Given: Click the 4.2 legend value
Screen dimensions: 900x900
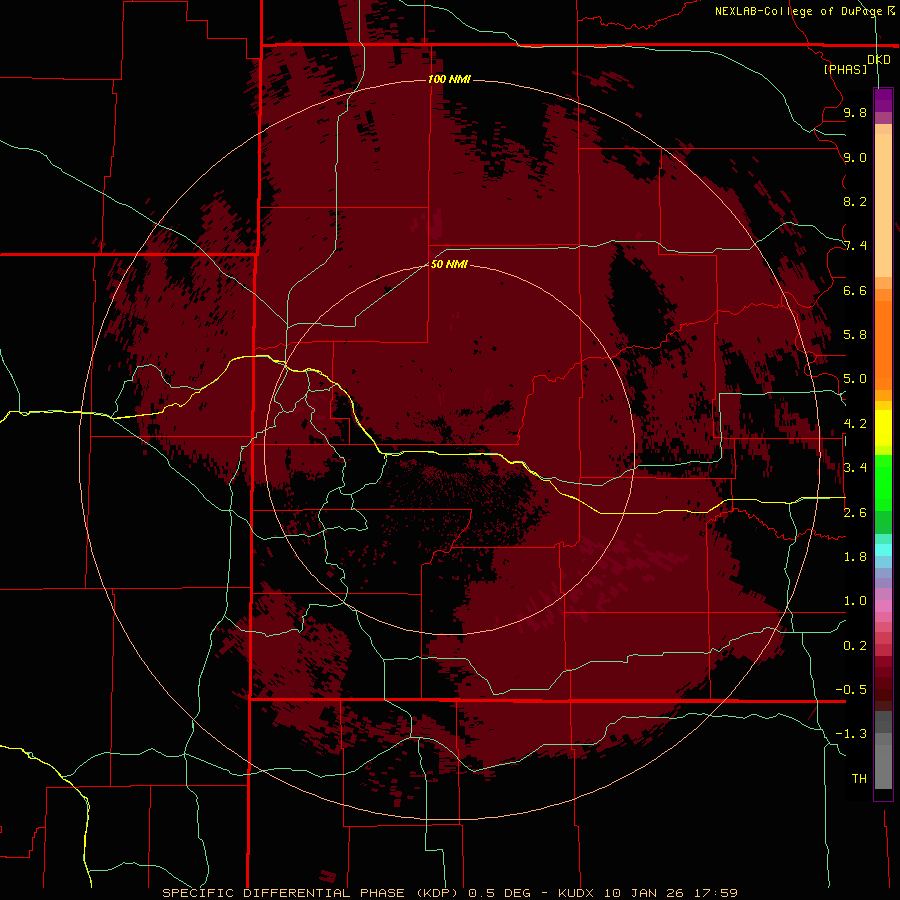Looking at the screenshot, I should (x=855, y=424).
